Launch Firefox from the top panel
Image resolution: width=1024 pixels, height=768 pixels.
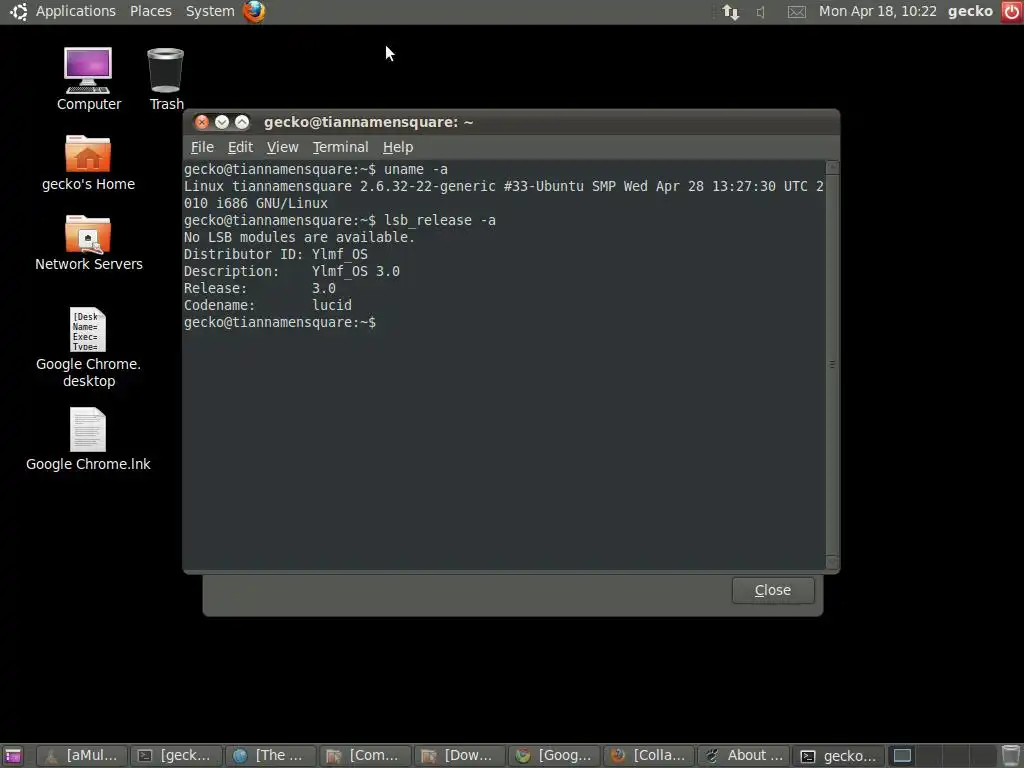point(254,11)
